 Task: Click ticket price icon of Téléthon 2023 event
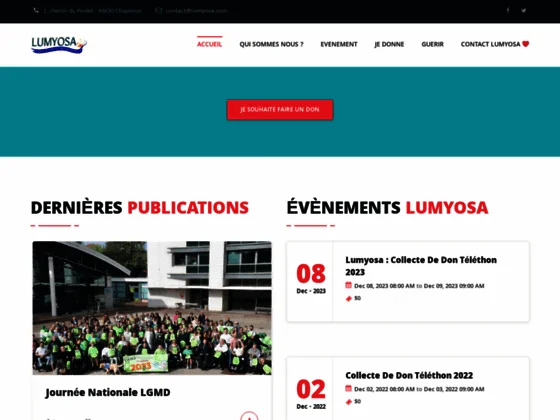pos(349,298)
